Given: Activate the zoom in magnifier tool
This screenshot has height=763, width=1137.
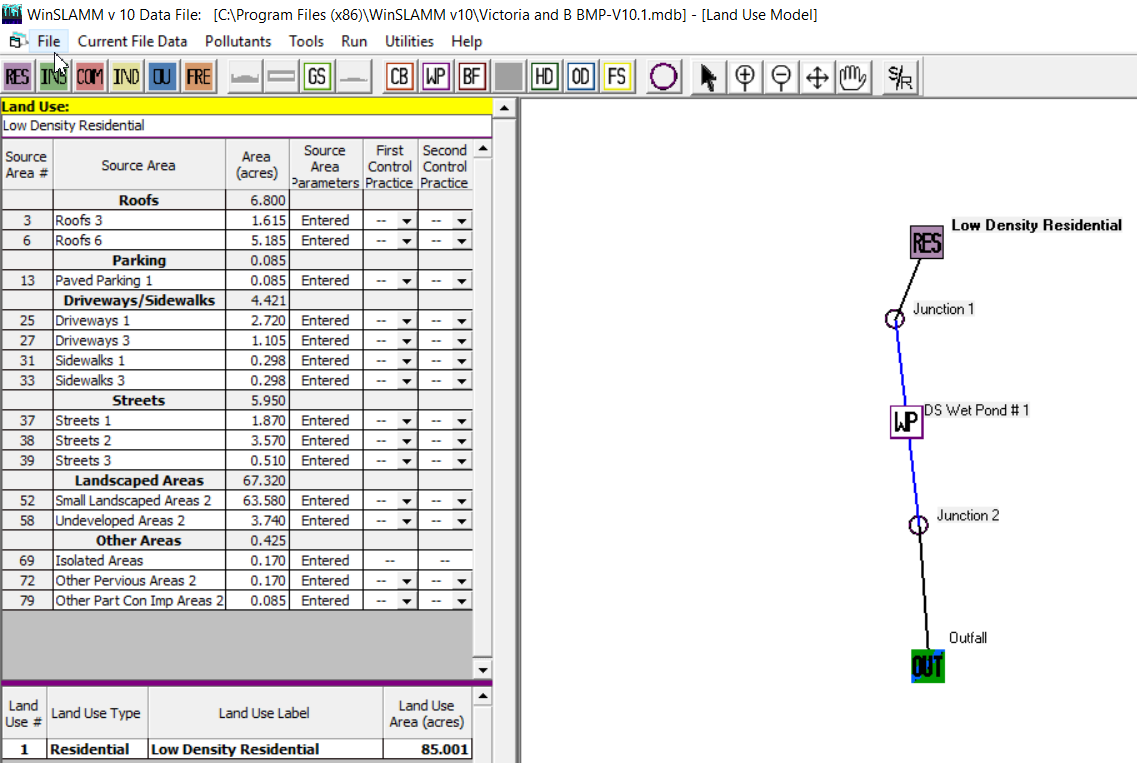Looking at the screenshot, I should (744, 76).
